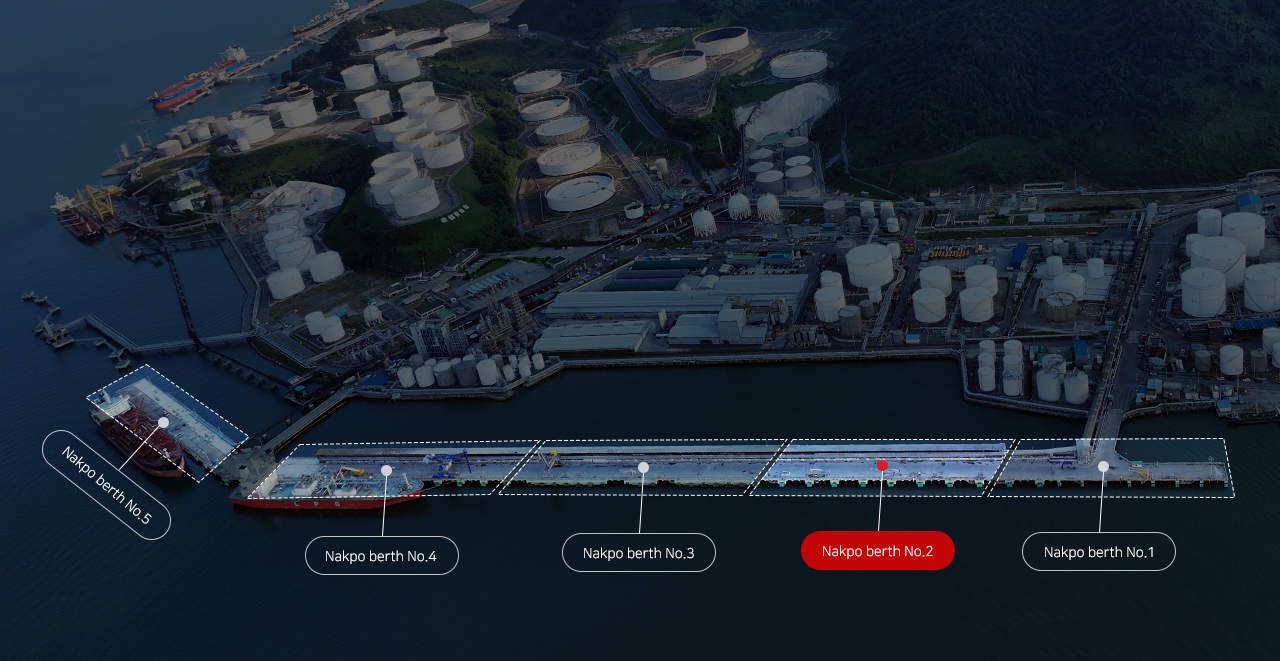
Task: Select the Nakpo berth No.1 label
Action: pyautogui.click(x=1098, y=552)
